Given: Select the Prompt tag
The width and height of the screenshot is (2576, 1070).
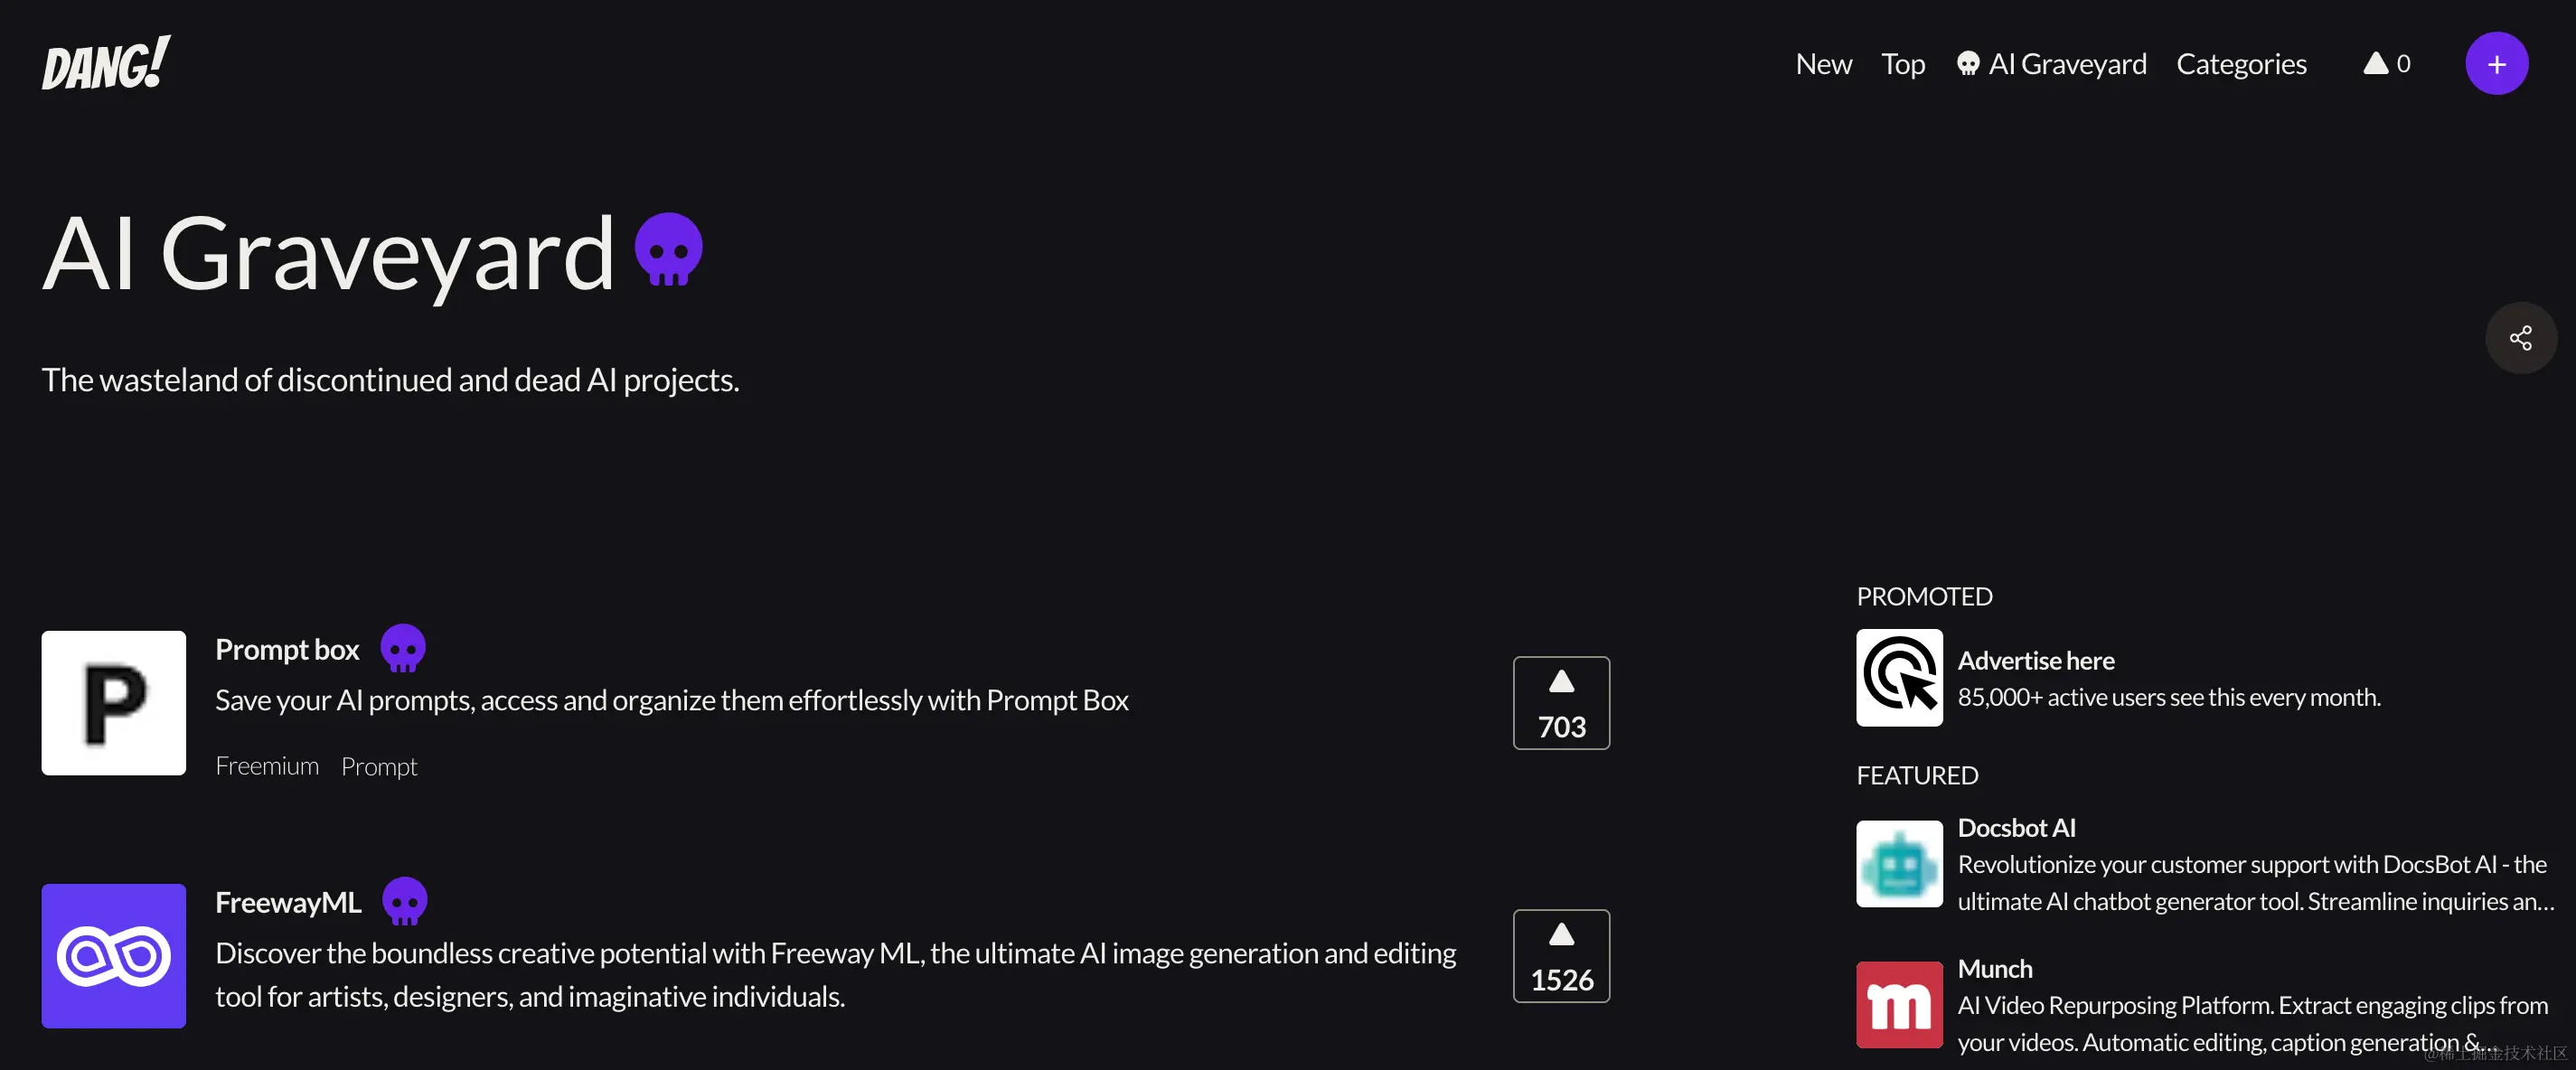Looking at the screenshot, I should [x=379, y=766].
